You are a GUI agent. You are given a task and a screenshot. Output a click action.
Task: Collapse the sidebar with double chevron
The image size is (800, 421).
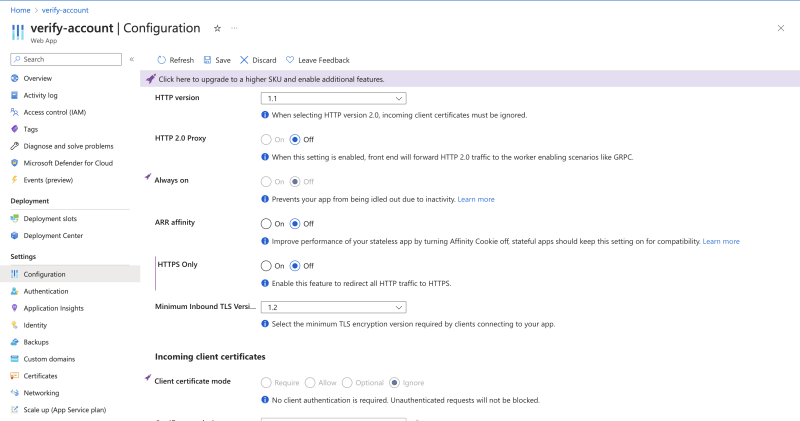coord(132,59)
